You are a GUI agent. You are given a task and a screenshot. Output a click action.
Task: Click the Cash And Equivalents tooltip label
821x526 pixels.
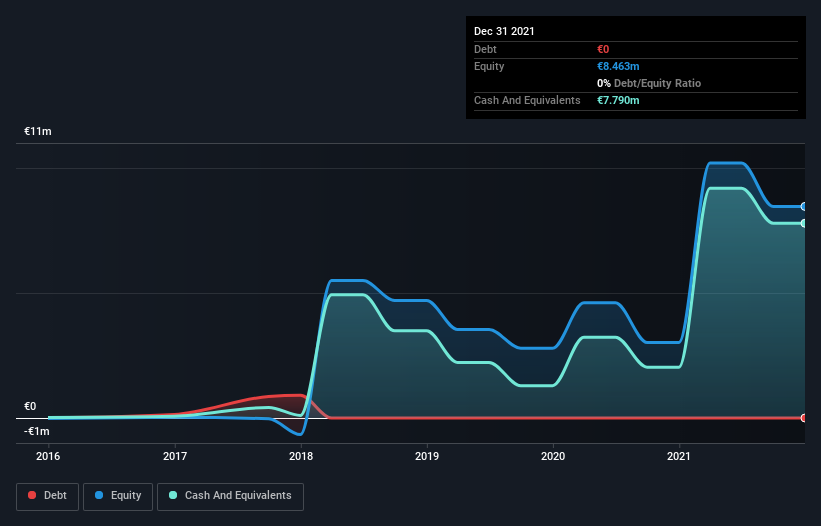click(x=527, y=100)
